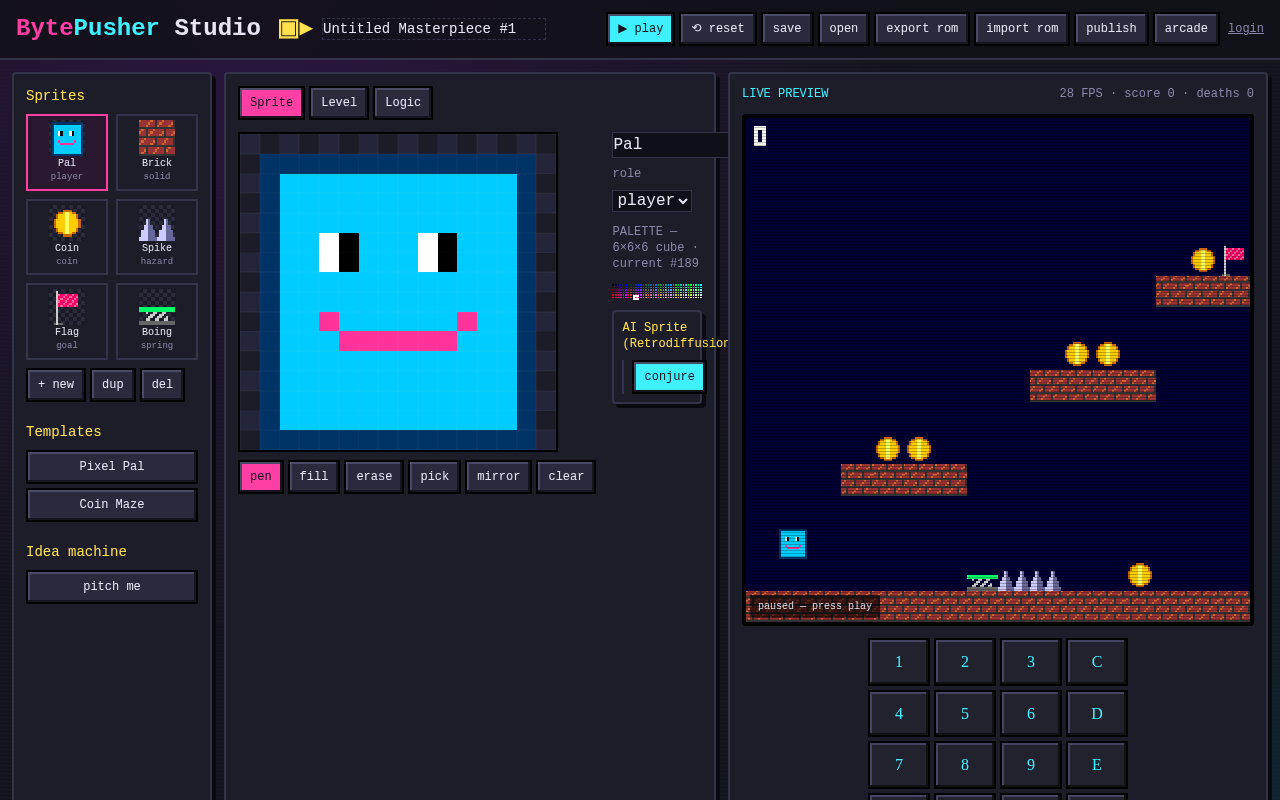
Task: Publish the game
Action: click(x=1110, y=29)
